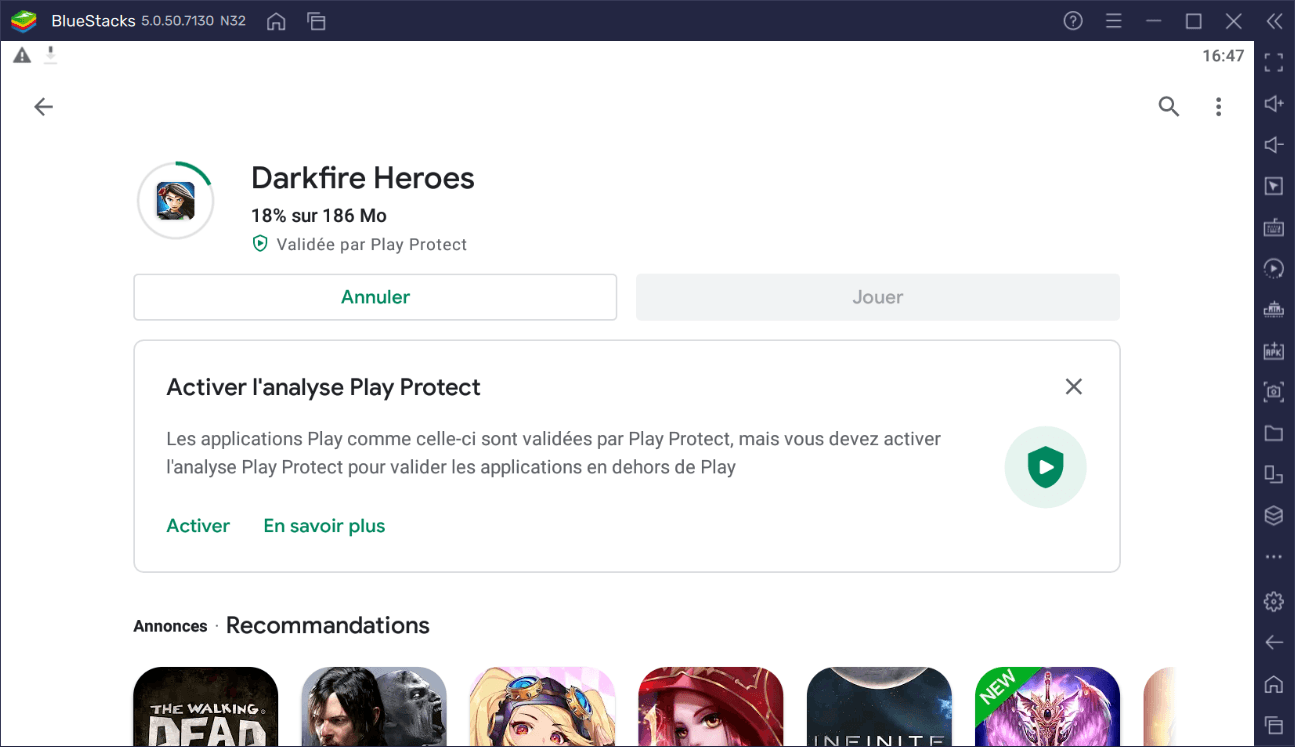Dismiss the Play Protect card
The height and width of the screenshot is (747, 1295).
pyautogui.click(x=1074, y=386)
